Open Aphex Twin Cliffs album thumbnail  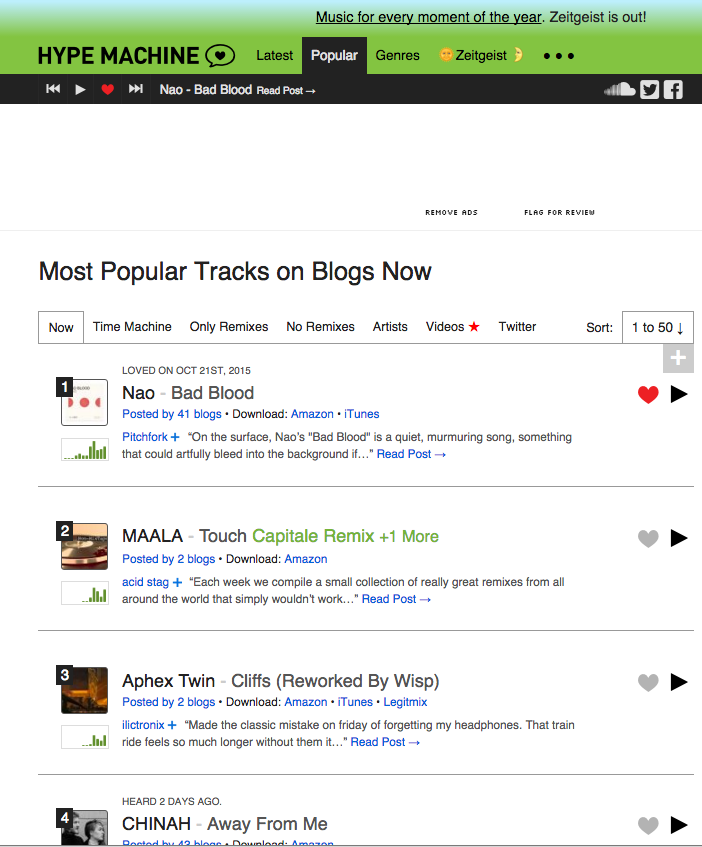84,690
